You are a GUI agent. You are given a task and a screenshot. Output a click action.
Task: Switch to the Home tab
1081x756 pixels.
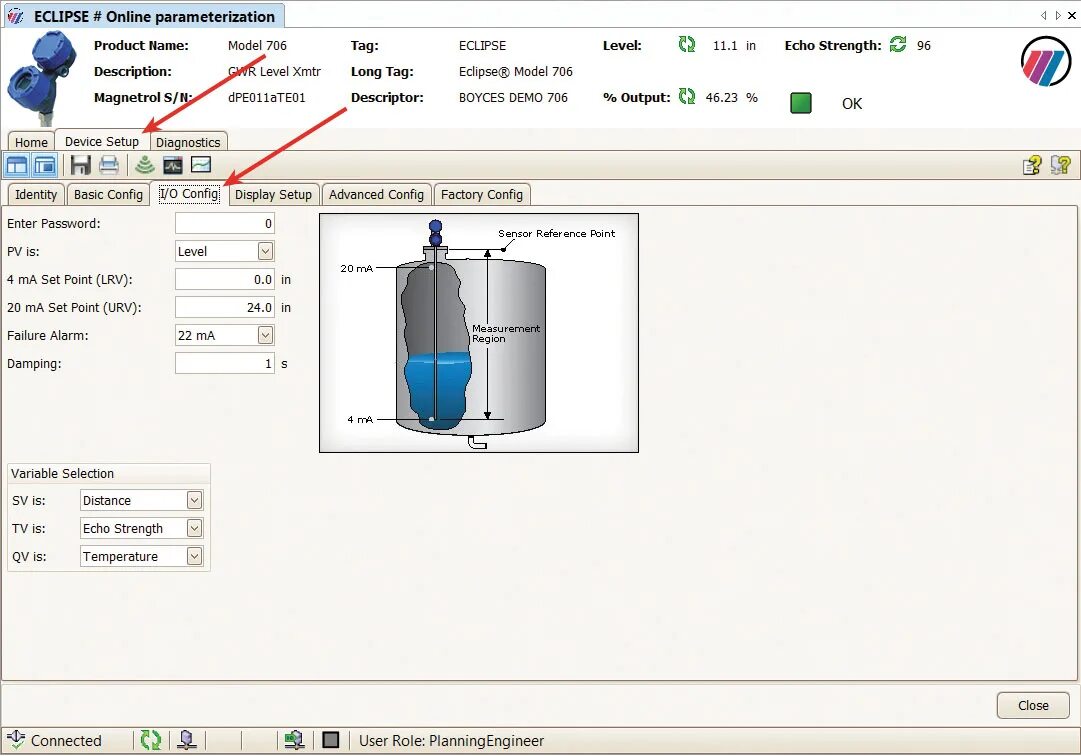[x=31, y=142]
